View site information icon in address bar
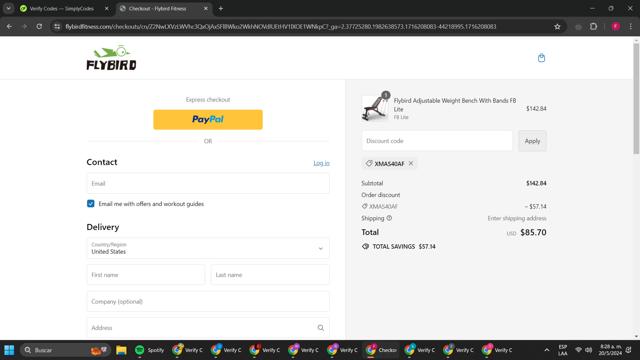640x360 pixels. coord(57,27)
